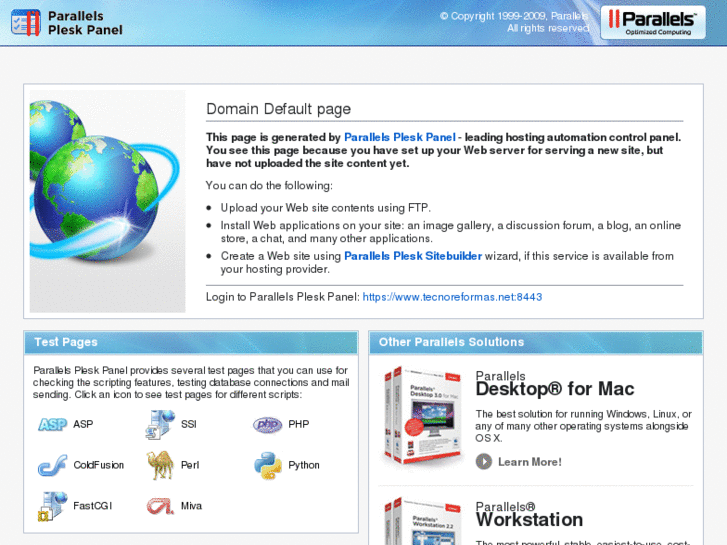Click the Parallels Plesk Panel logo icon

tap(26, 22)
